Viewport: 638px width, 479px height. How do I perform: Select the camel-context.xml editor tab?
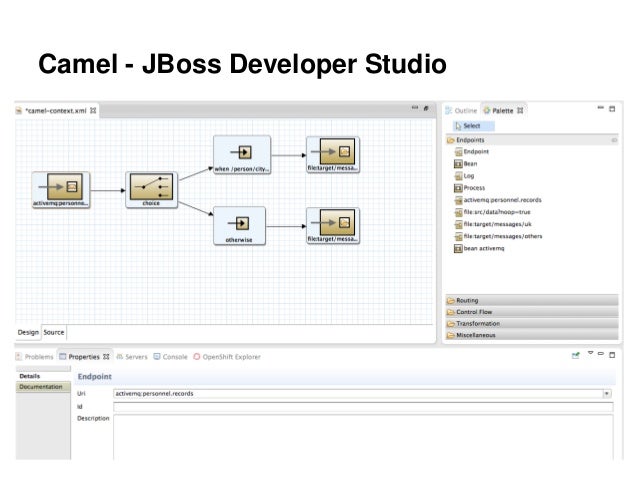point(56,111)
